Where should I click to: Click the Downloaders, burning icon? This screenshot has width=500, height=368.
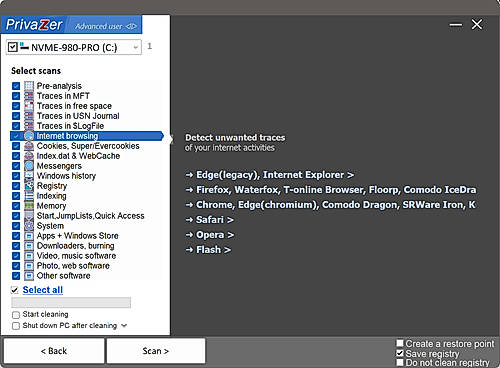[x=29, y=246]
